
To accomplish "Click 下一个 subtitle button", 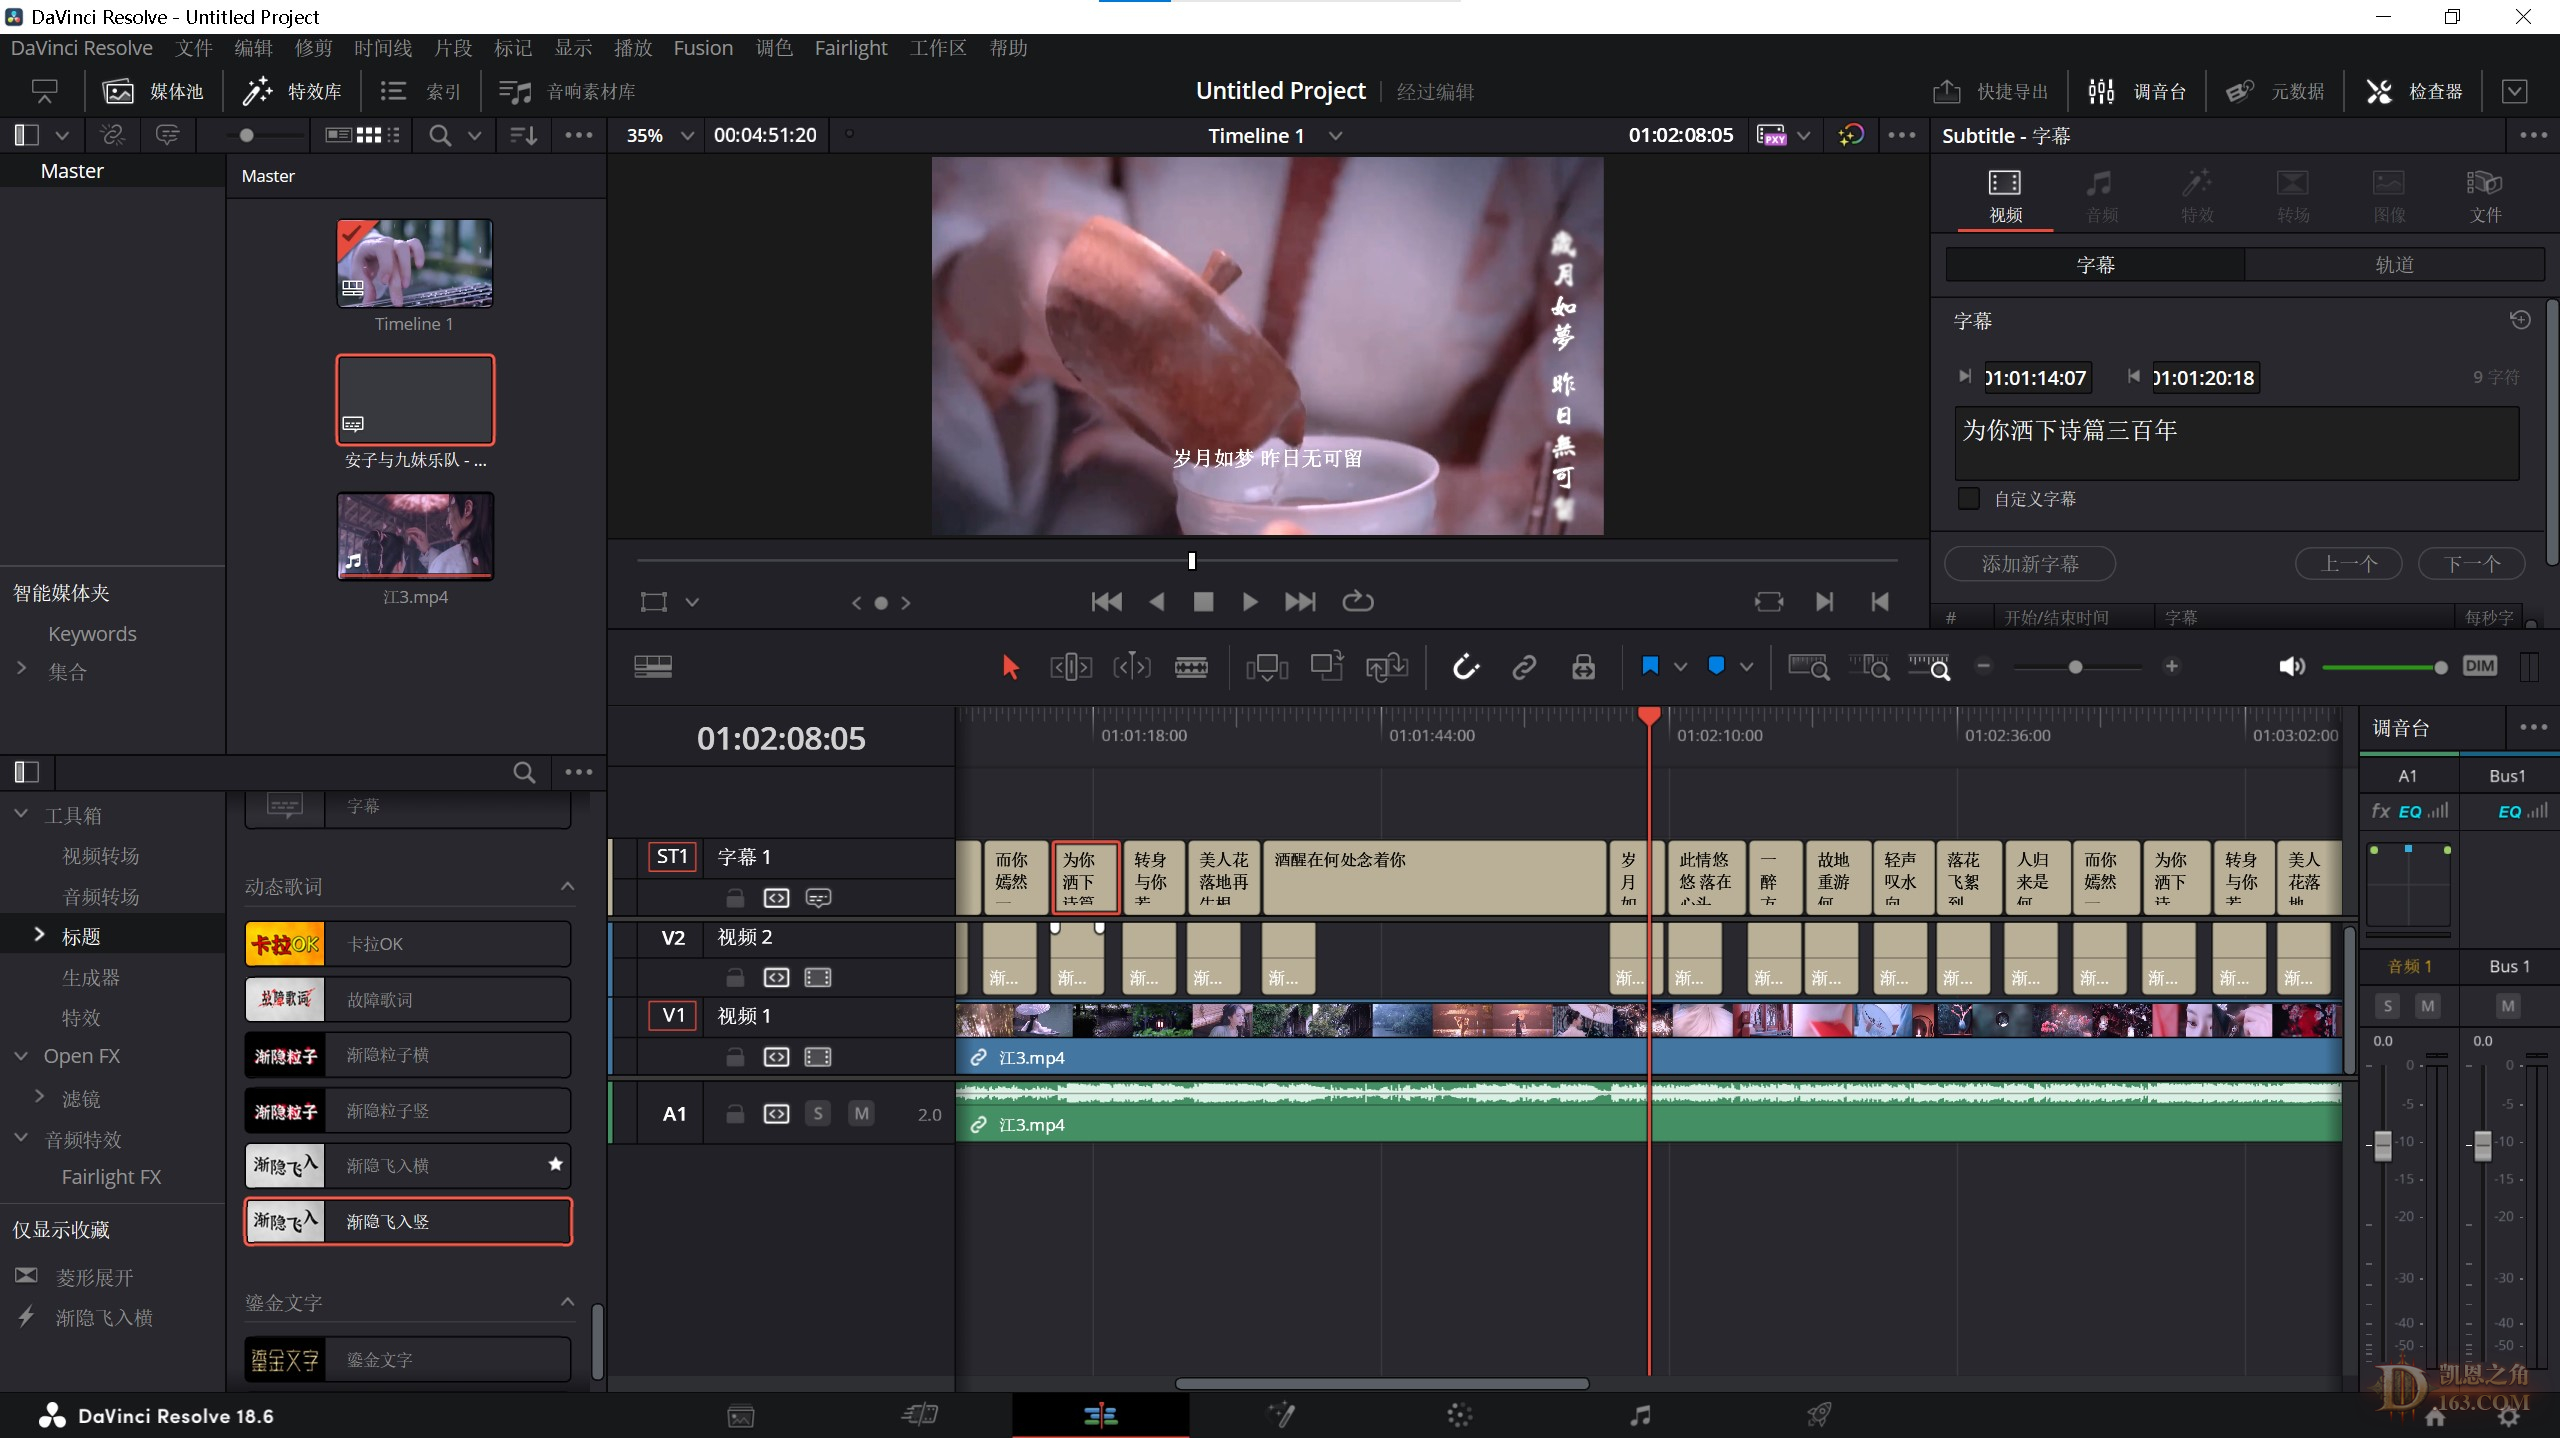I will click(x=2472, y=564).
